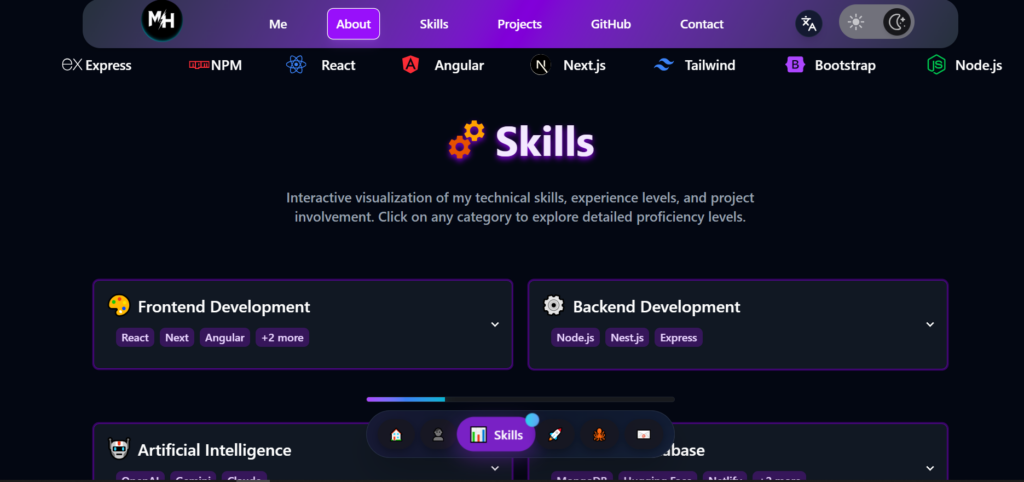Click the scroll progress bar
The width and height of the screenshot is (1024, 482).
(x=520, y=399)
